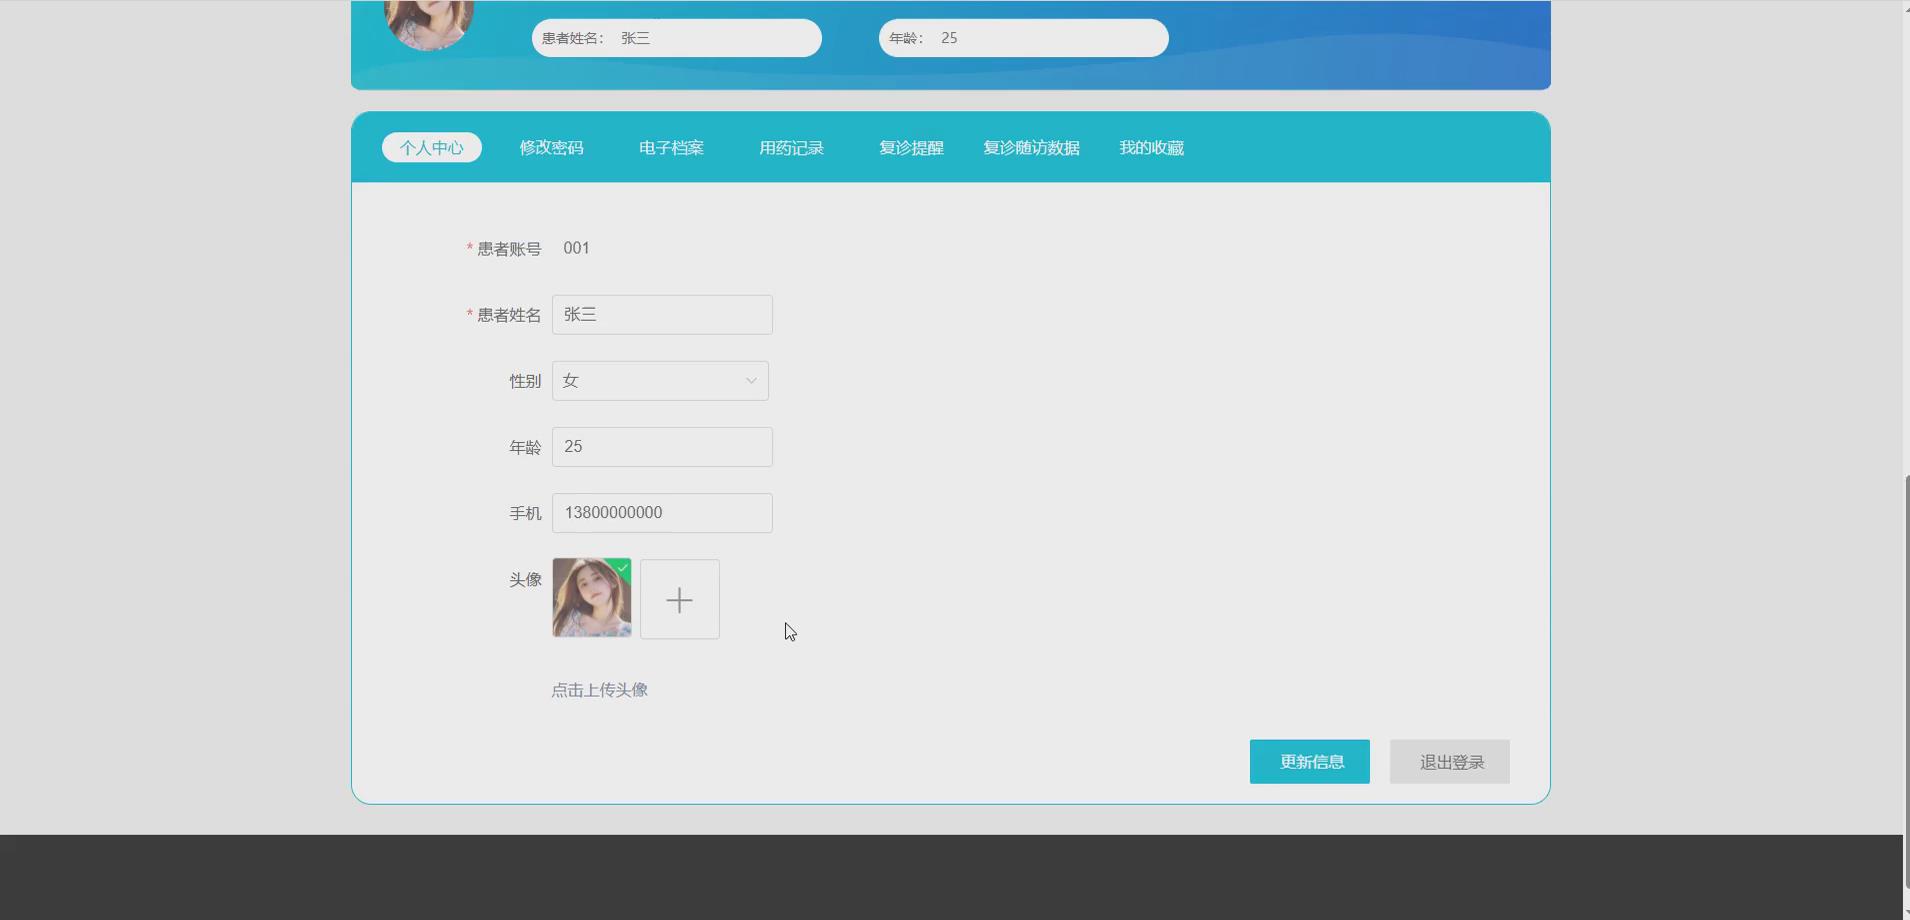
Task: Click the 手机 phone number field
Action: [662, 512]
